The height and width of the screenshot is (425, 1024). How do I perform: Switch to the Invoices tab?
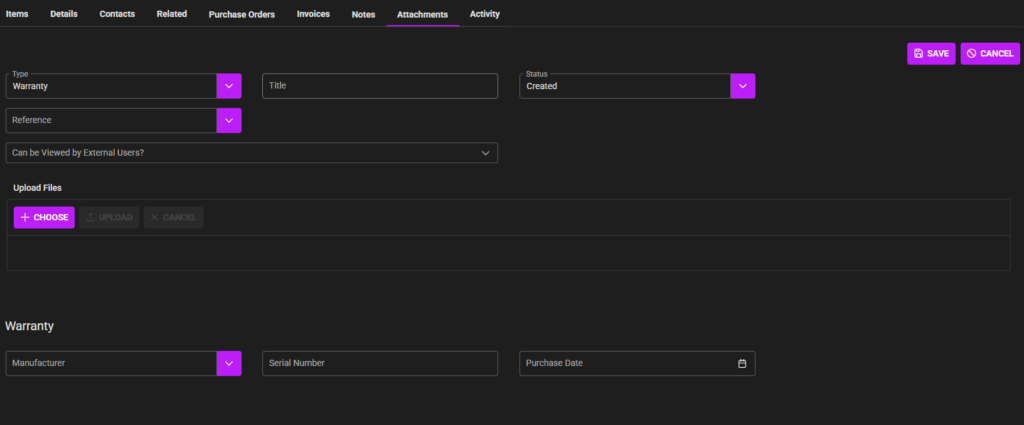point(313,14)
